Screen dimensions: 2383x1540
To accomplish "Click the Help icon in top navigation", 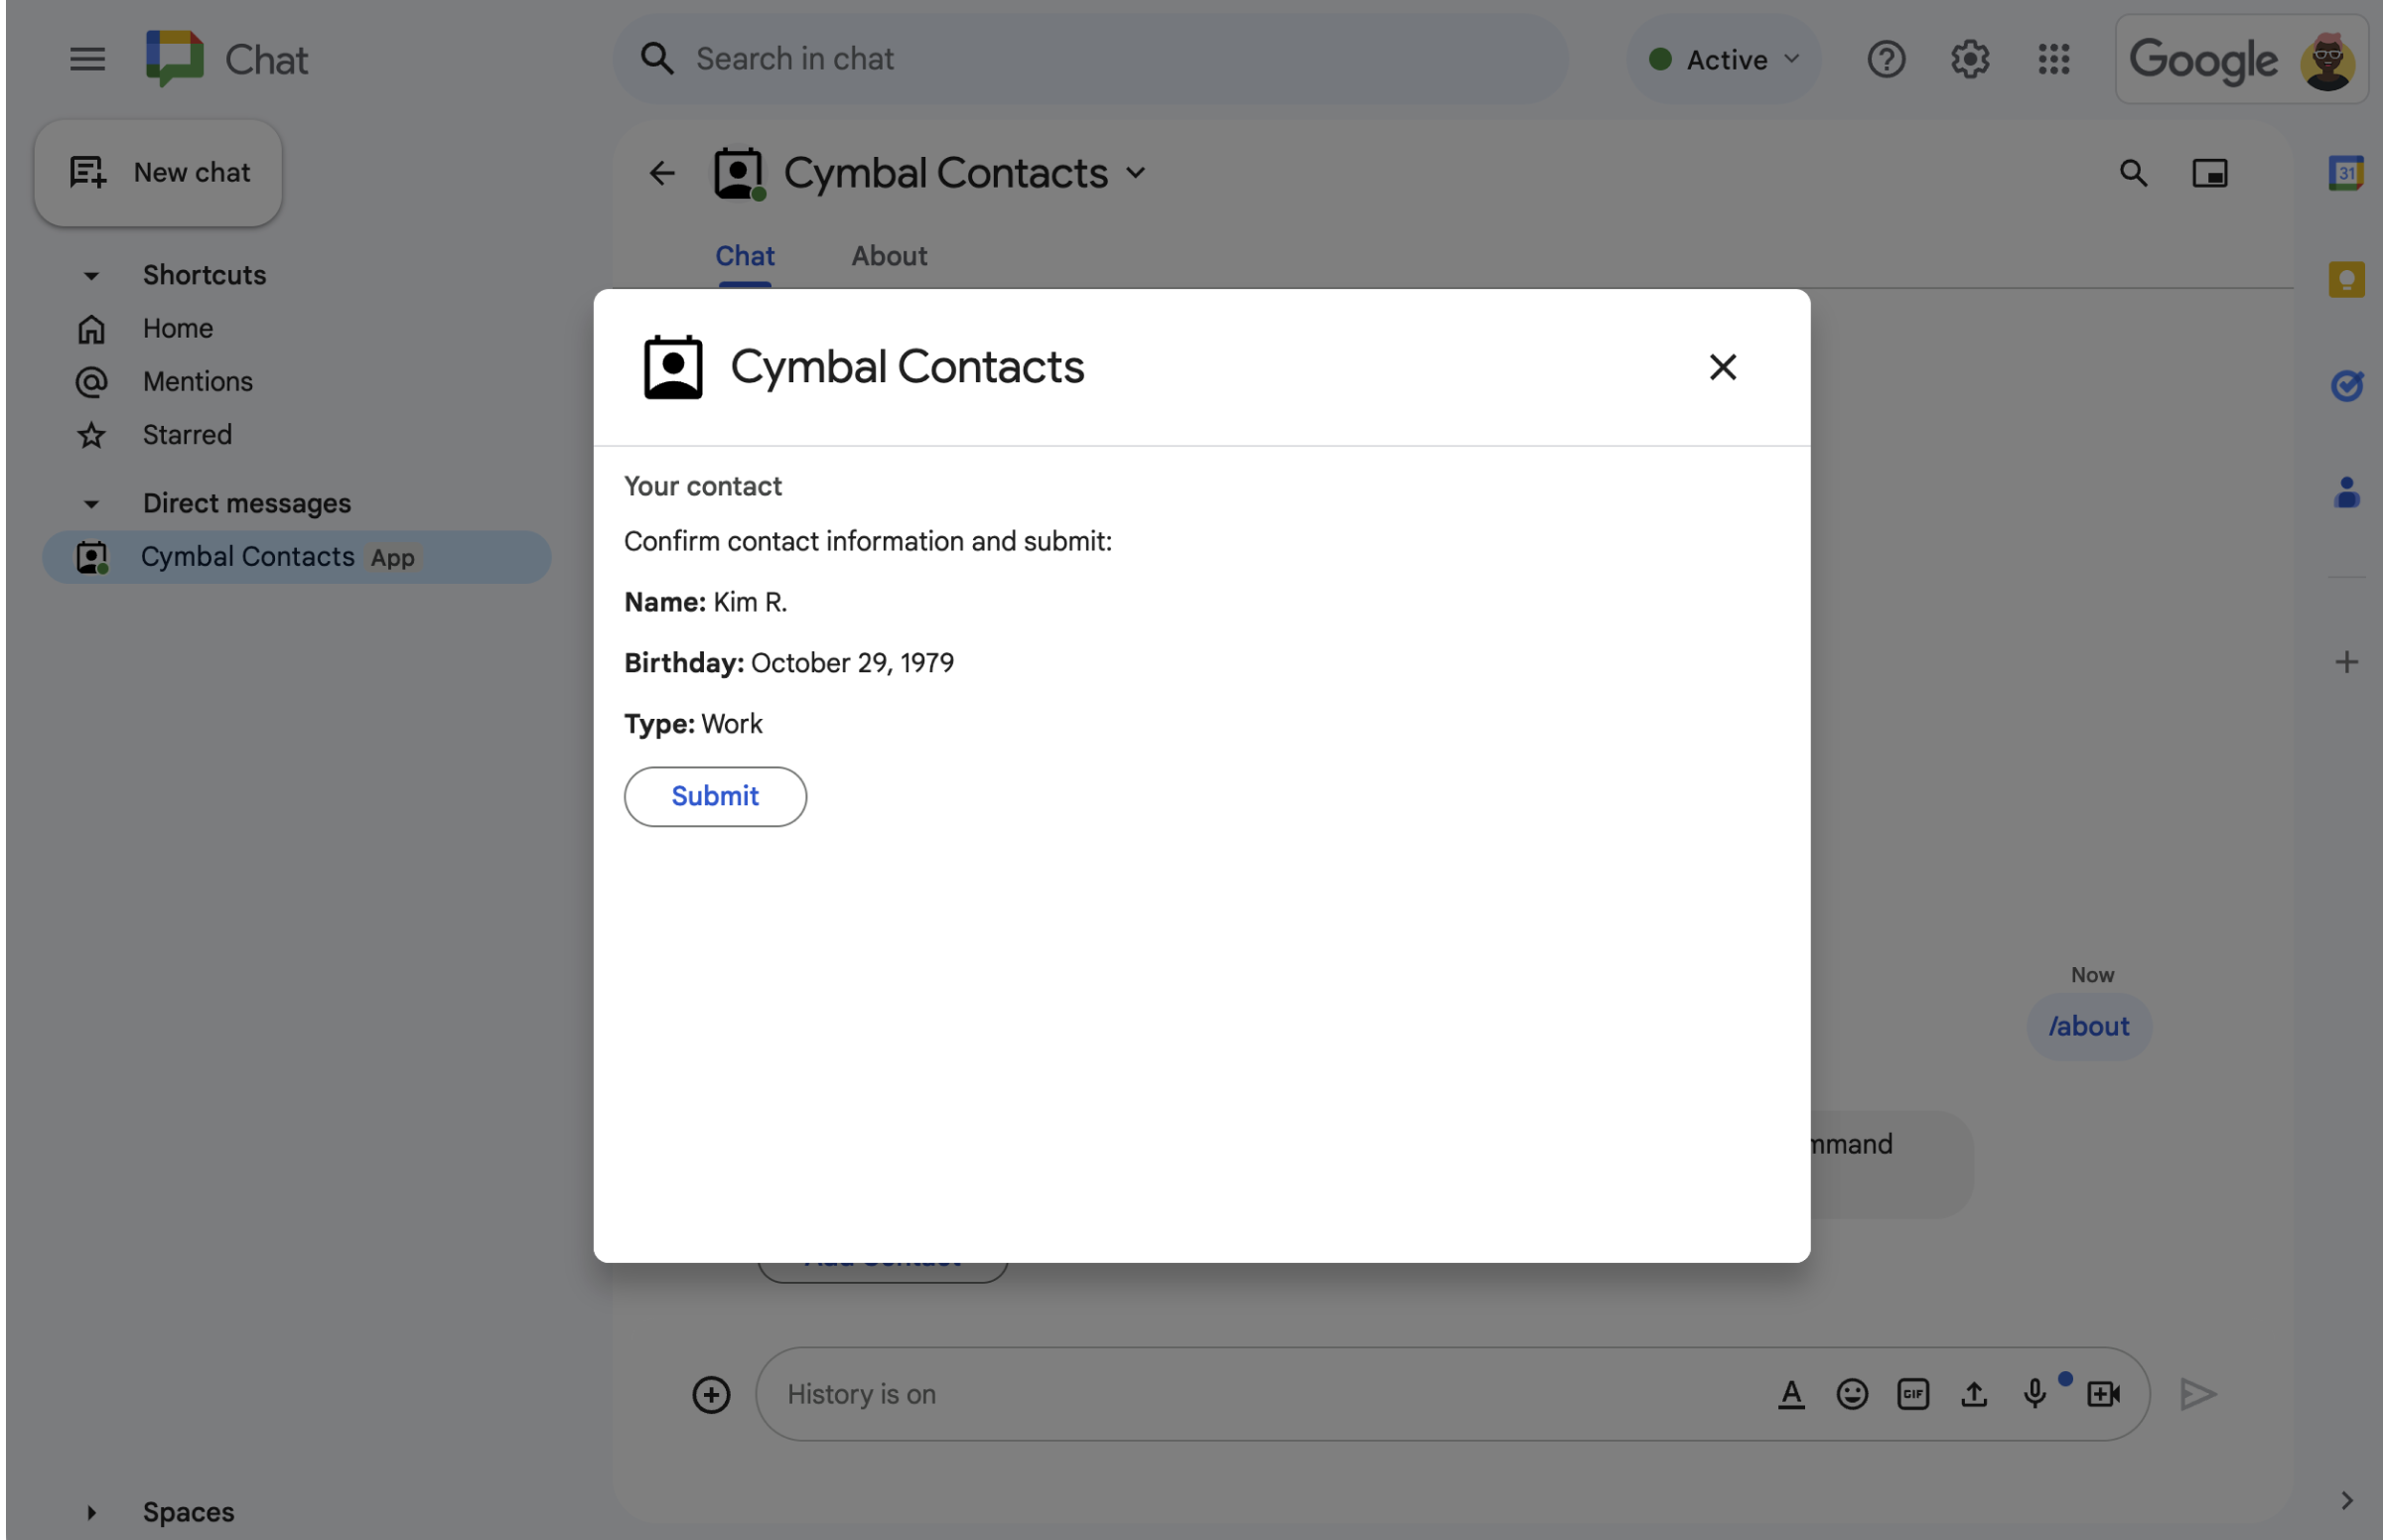I will 1887,59.
